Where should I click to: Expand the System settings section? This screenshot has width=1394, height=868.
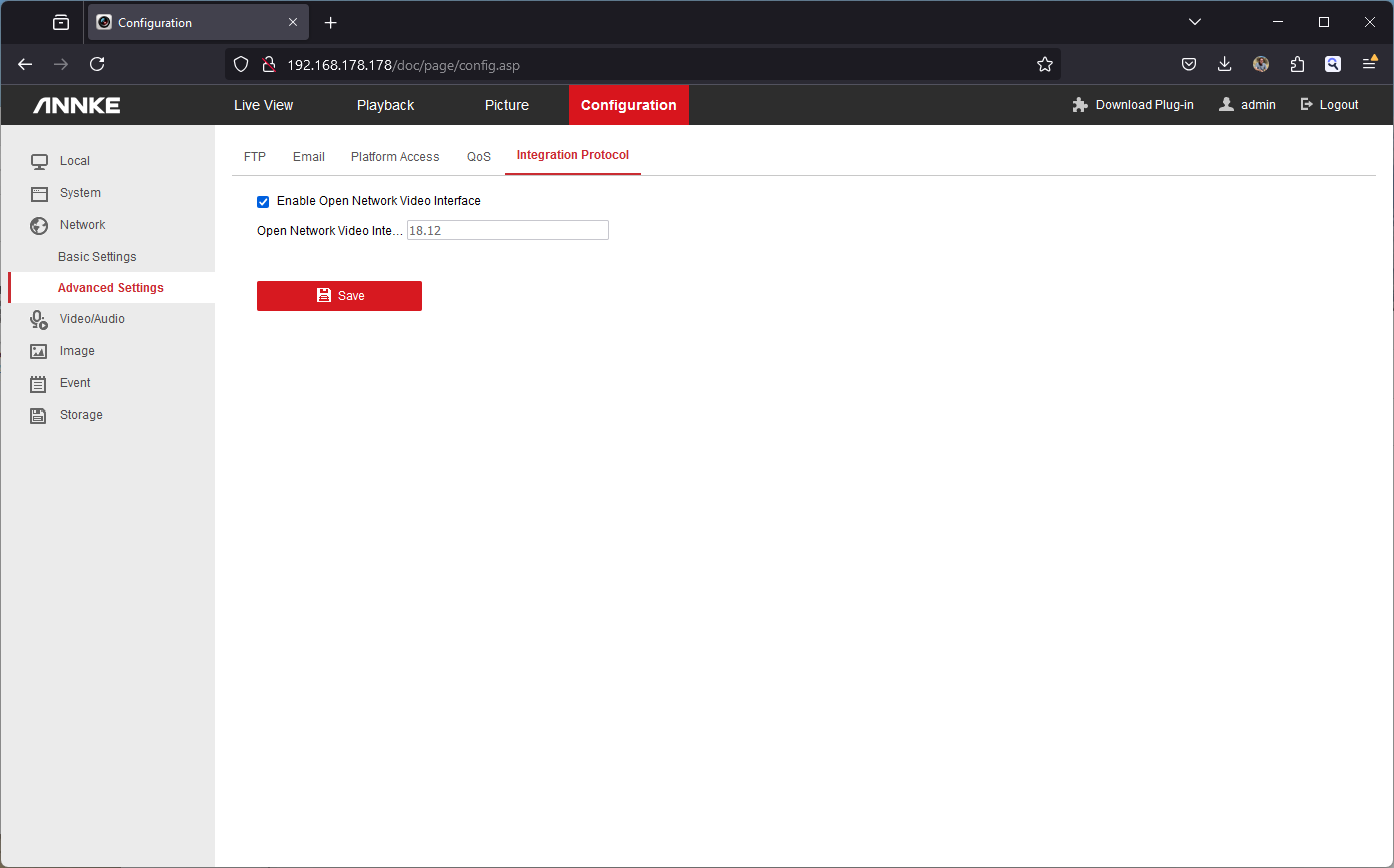pyautogui.click(x=80, y=193)
